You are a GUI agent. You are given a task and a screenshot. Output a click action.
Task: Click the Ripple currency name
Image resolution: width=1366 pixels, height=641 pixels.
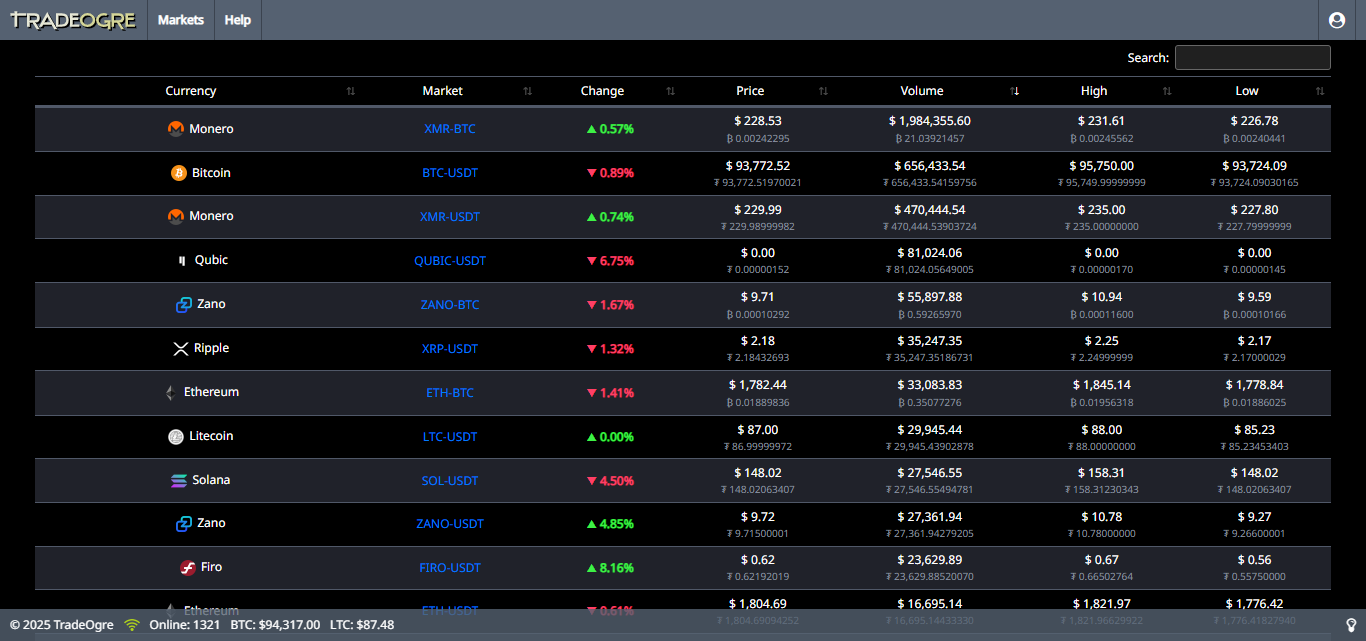pyautogui.click(x=211, y=348)
